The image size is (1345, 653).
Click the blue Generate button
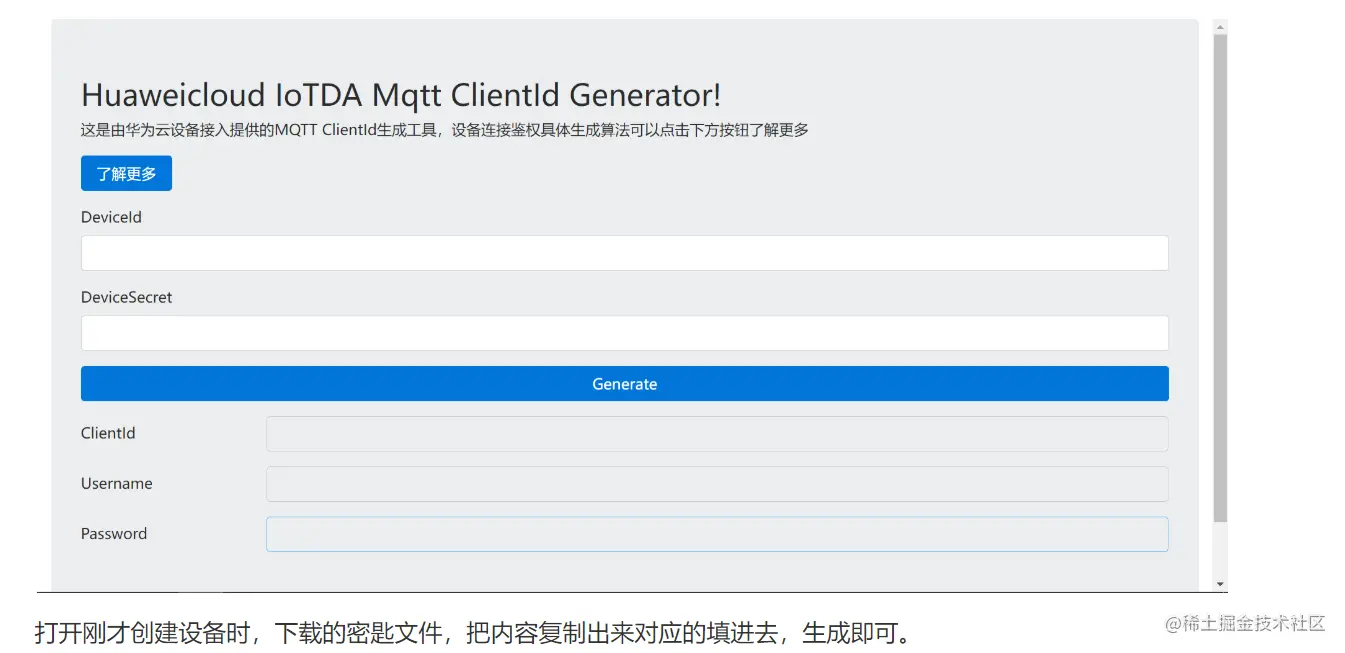pyautogui.click(x=624, y=384)
